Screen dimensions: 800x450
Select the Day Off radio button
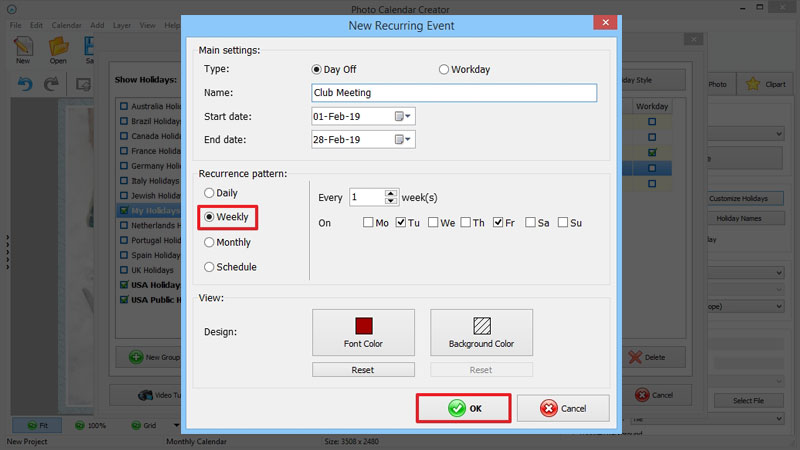click(316, 69)
